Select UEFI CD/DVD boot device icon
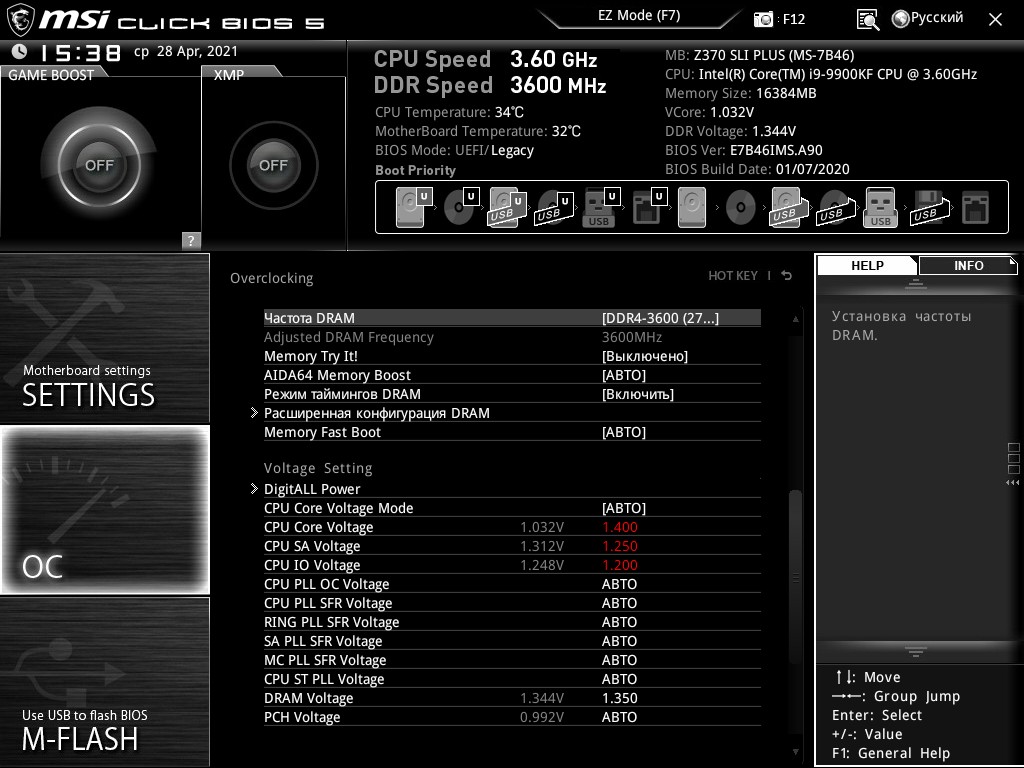 click(x=461, y=207)
